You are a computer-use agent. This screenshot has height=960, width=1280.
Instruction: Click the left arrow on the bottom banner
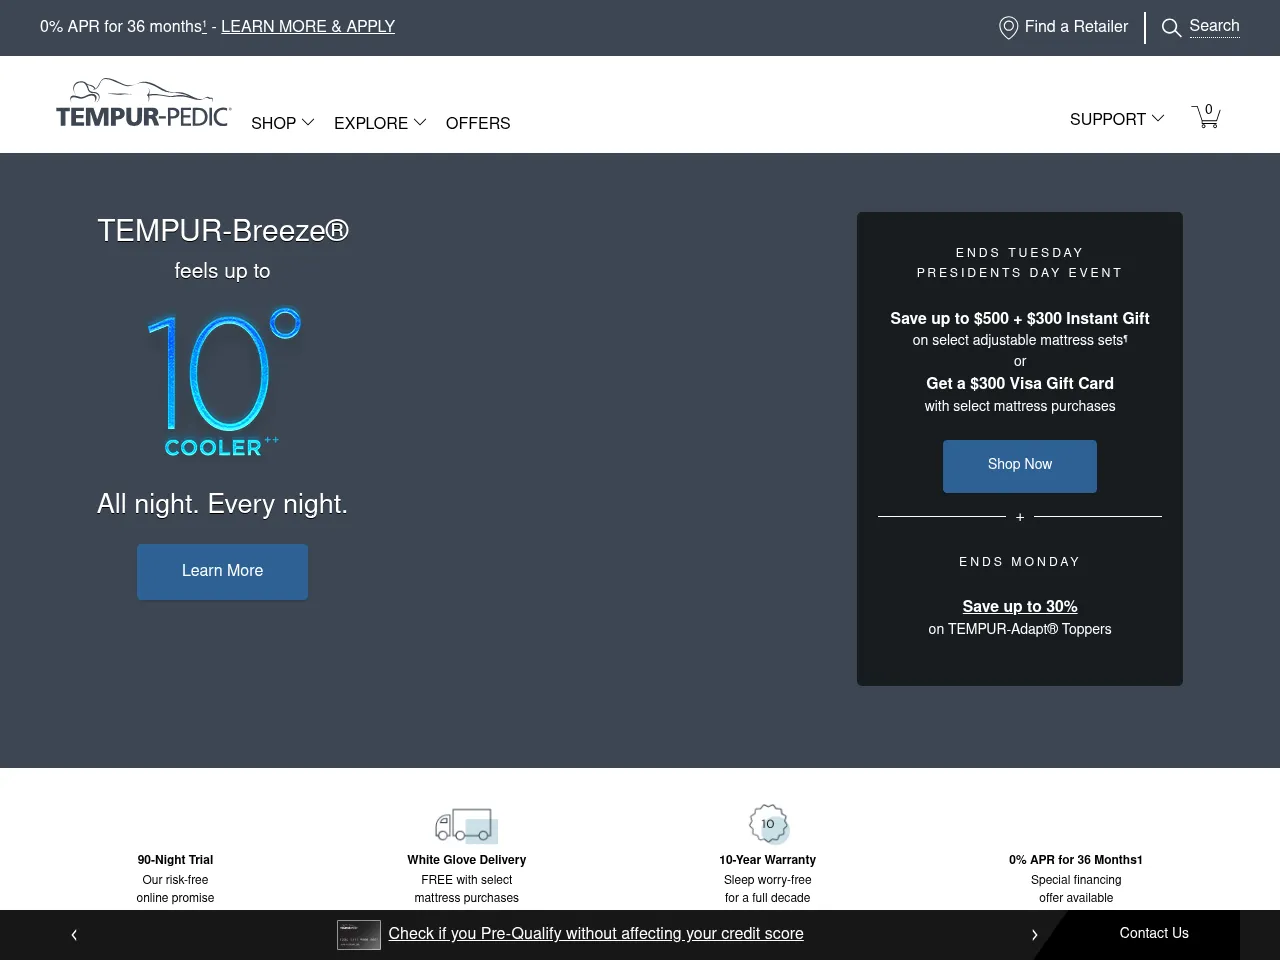73,935
